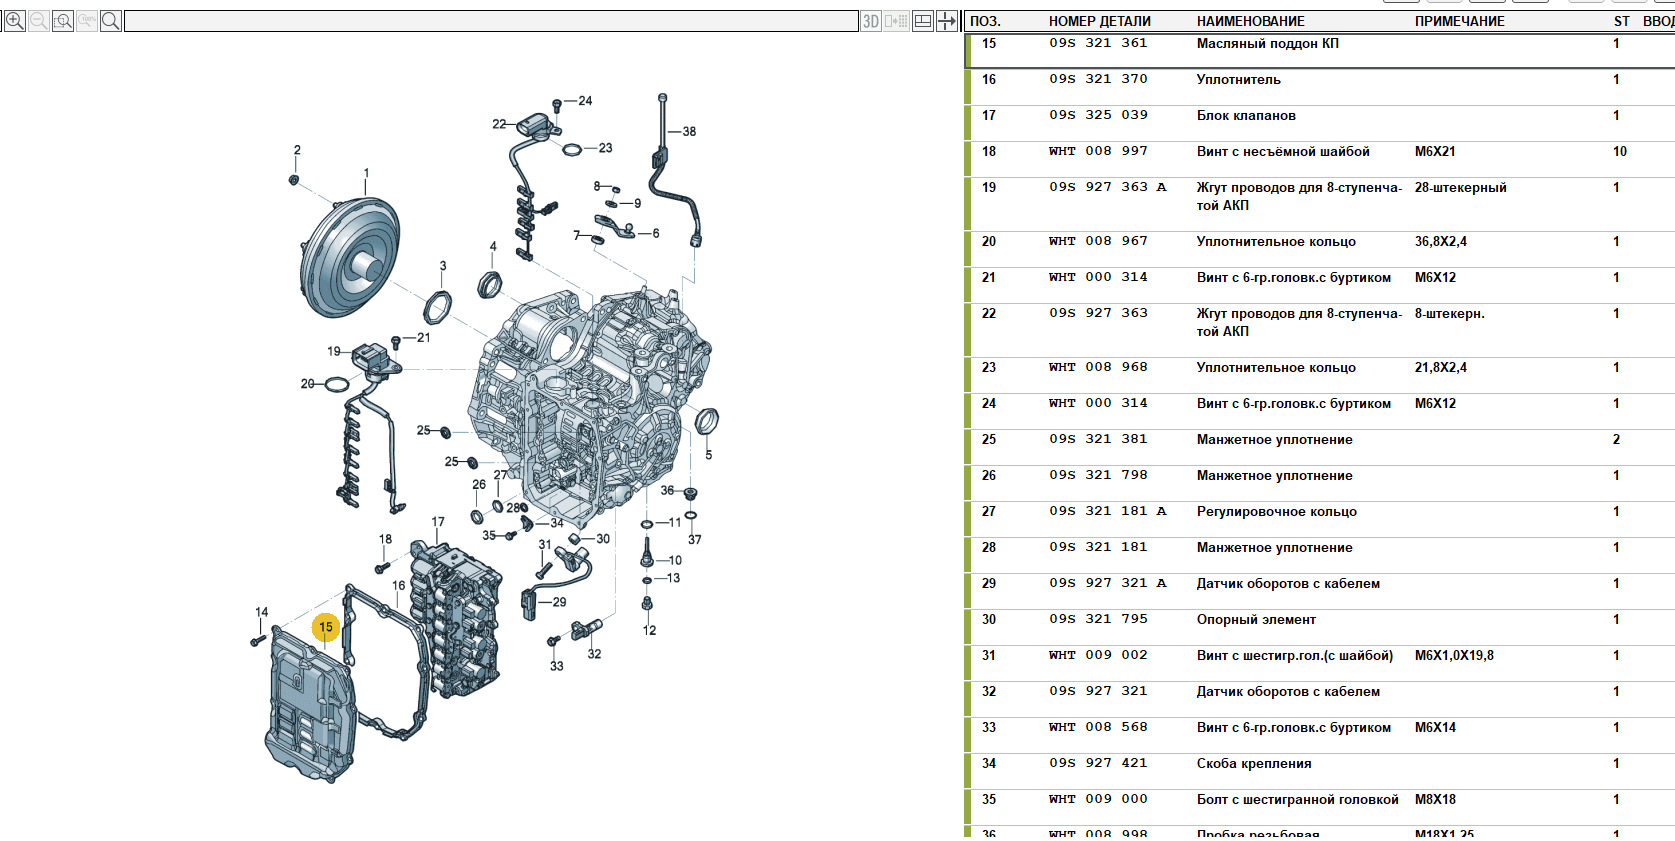Click the zoom in magnifier icon
The width and height of the screenshot is (1675, 841).
click(x=14, y=21)
